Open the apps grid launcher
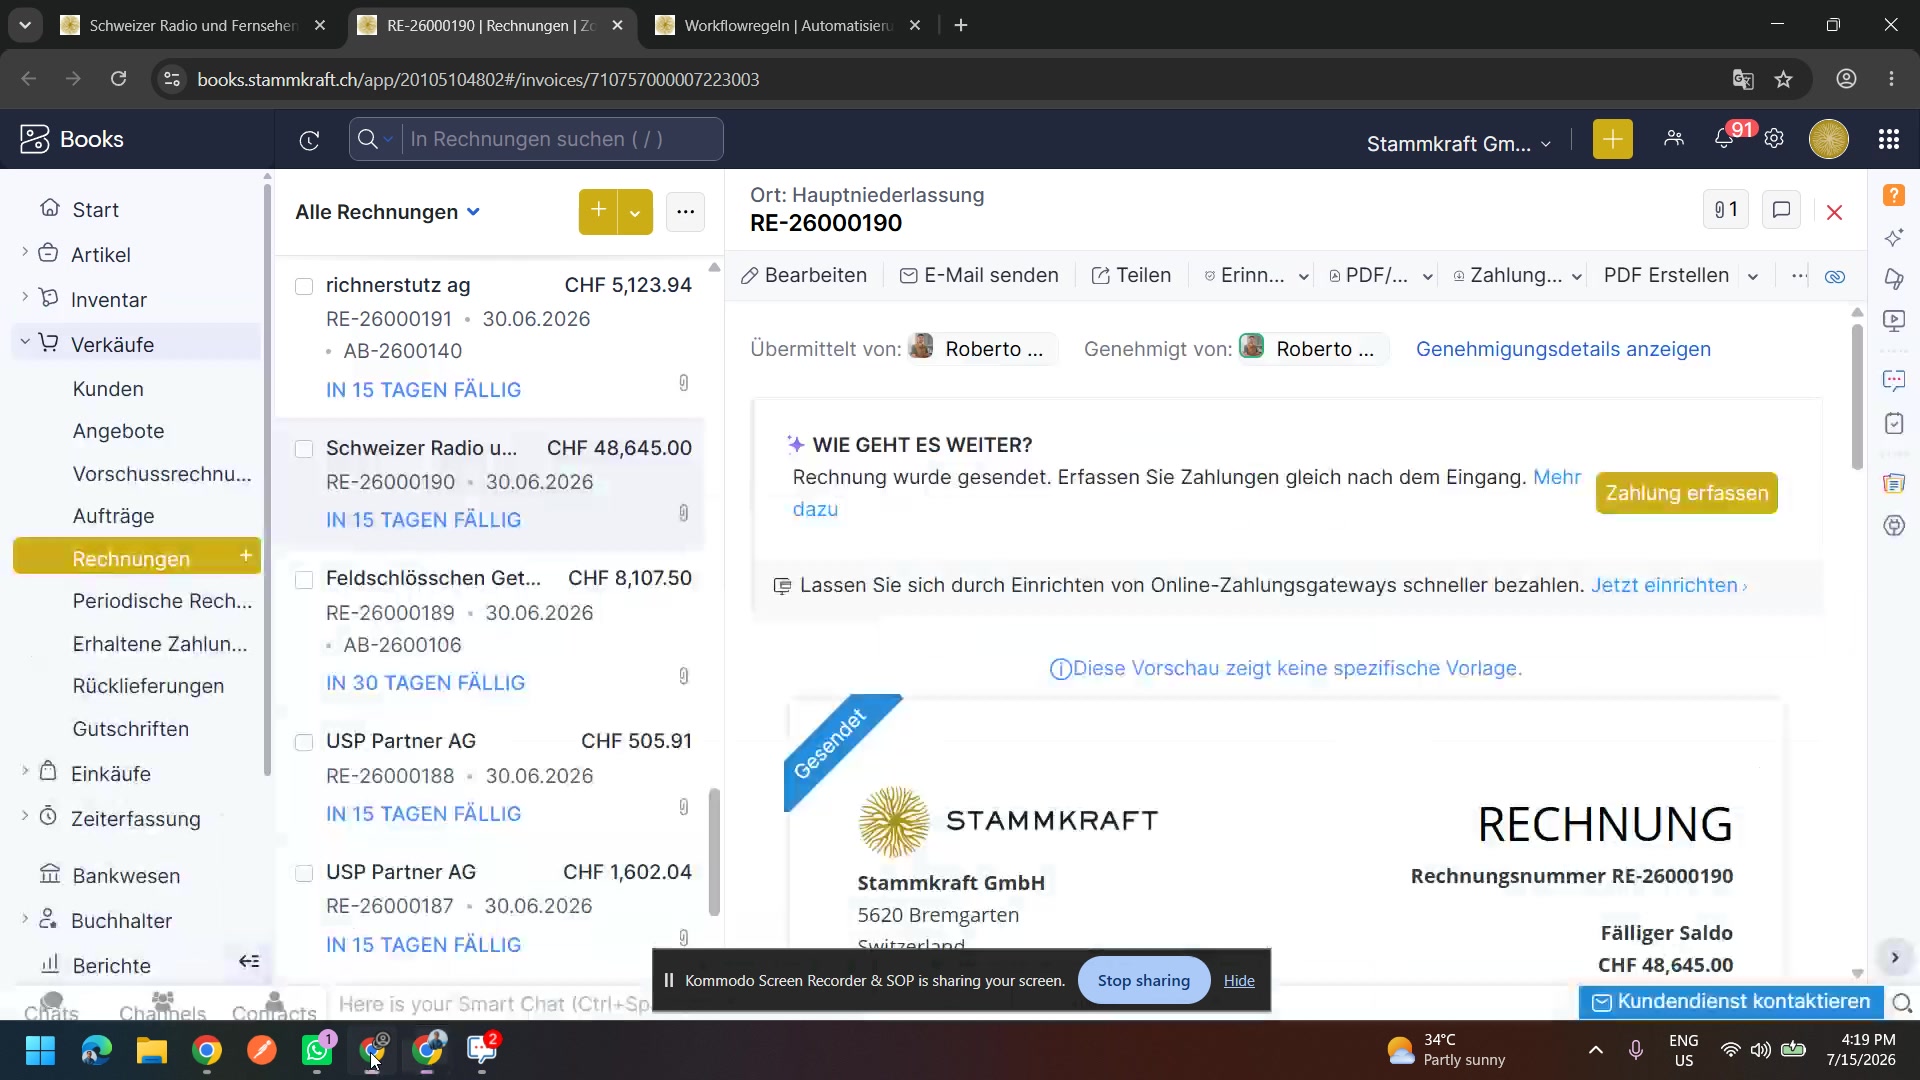This screenshot has height=1080, width=1920. click(x=1889, y=140)
